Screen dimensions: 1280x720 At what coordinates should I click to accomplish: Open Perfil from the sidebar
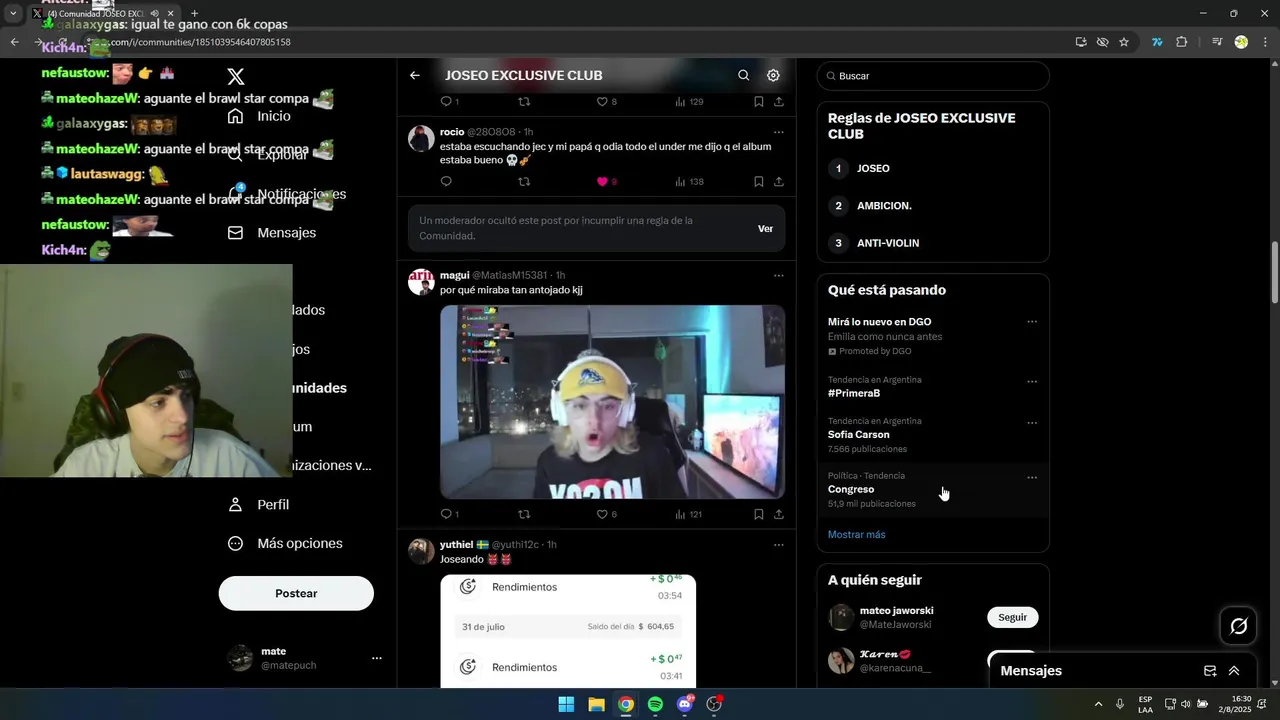[x=258, y=505]
